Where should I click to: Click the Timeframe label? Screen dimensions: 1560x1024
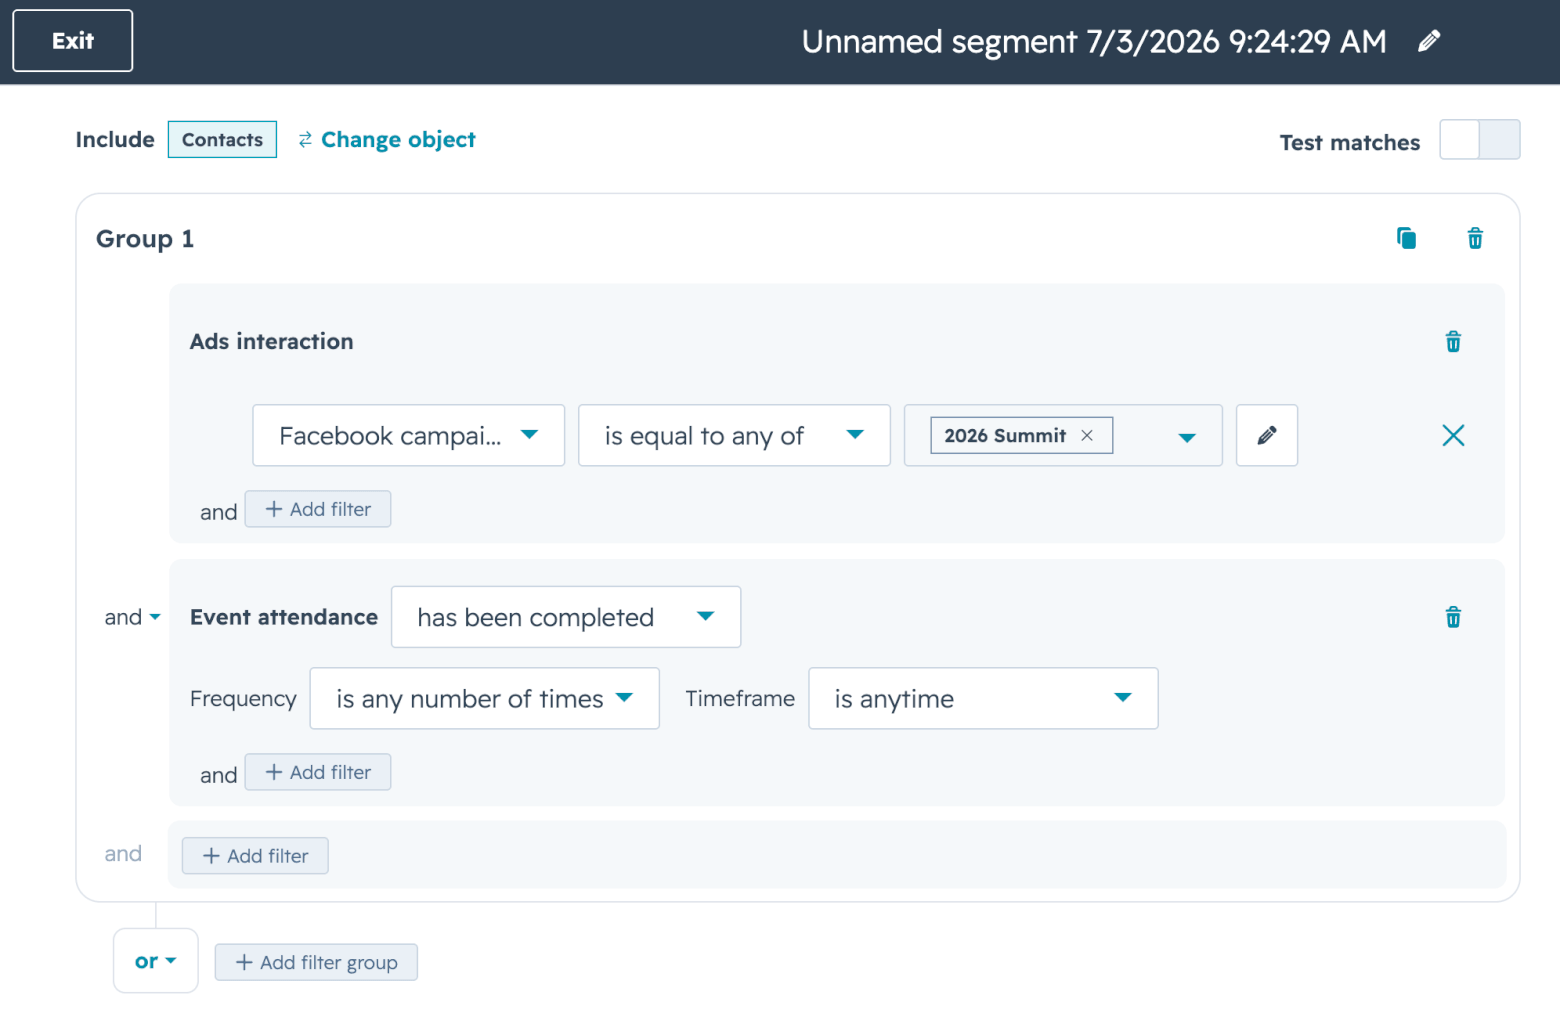click(740, 698)
